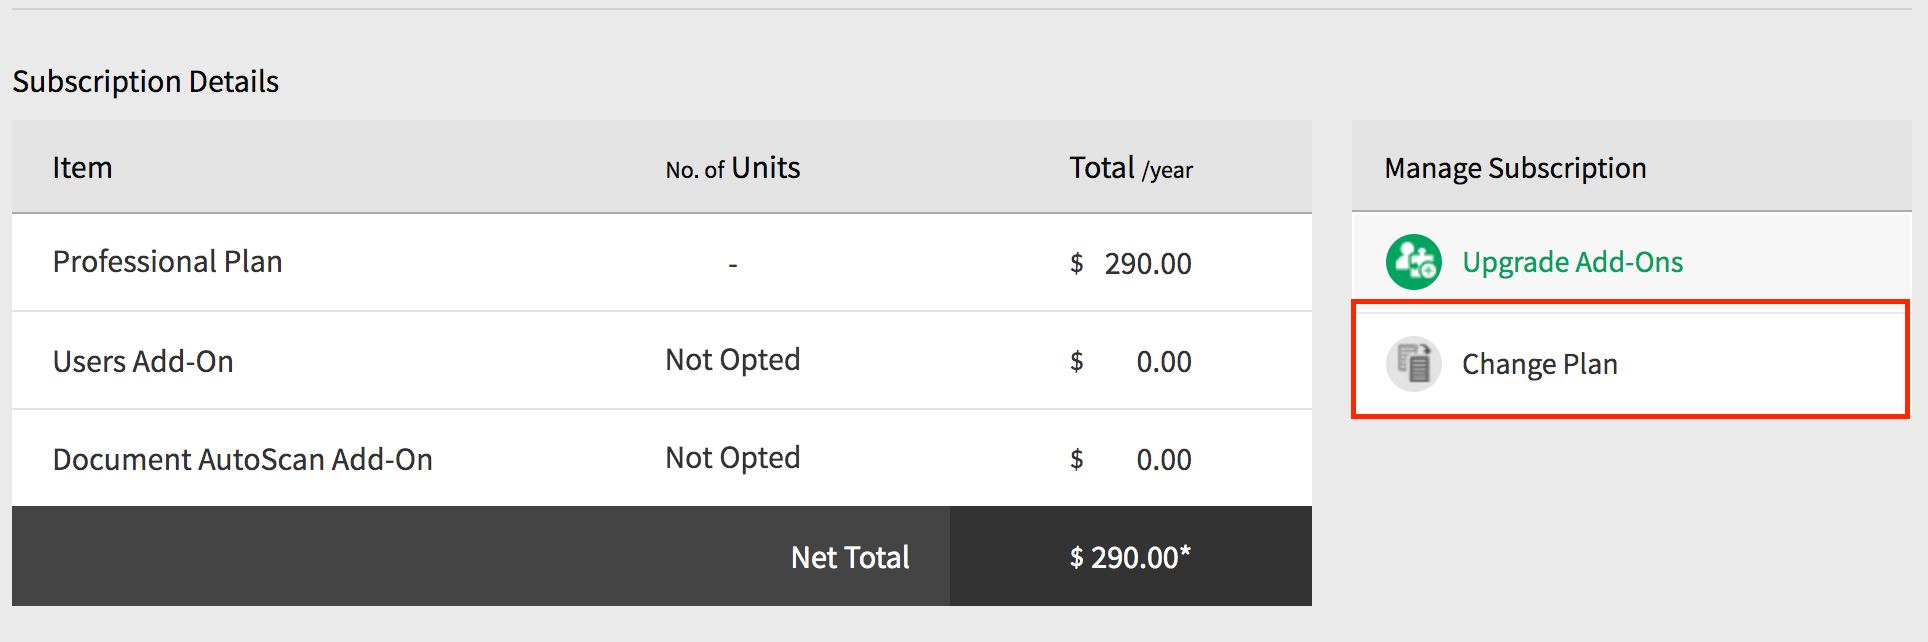Click the Professional Plan price 290.00
This screenshot has height=642, width=1928.
(x=1148, y=263)
